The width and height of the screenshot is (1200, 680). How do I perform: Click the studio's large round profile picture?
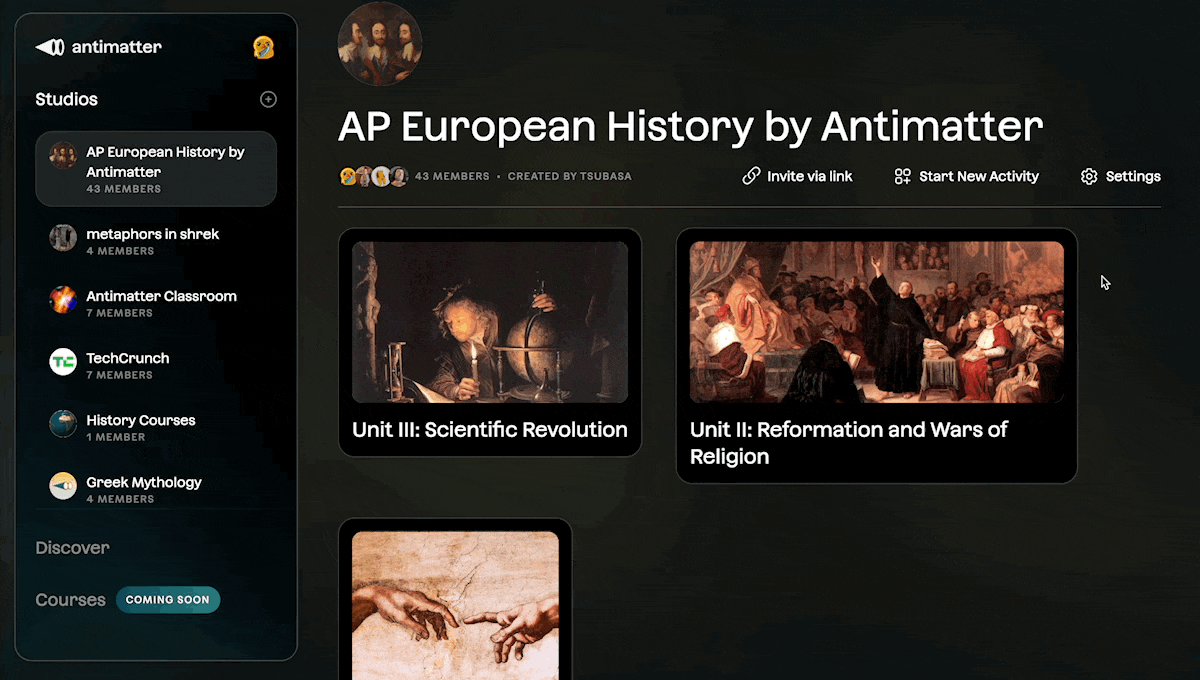point(380,44)
